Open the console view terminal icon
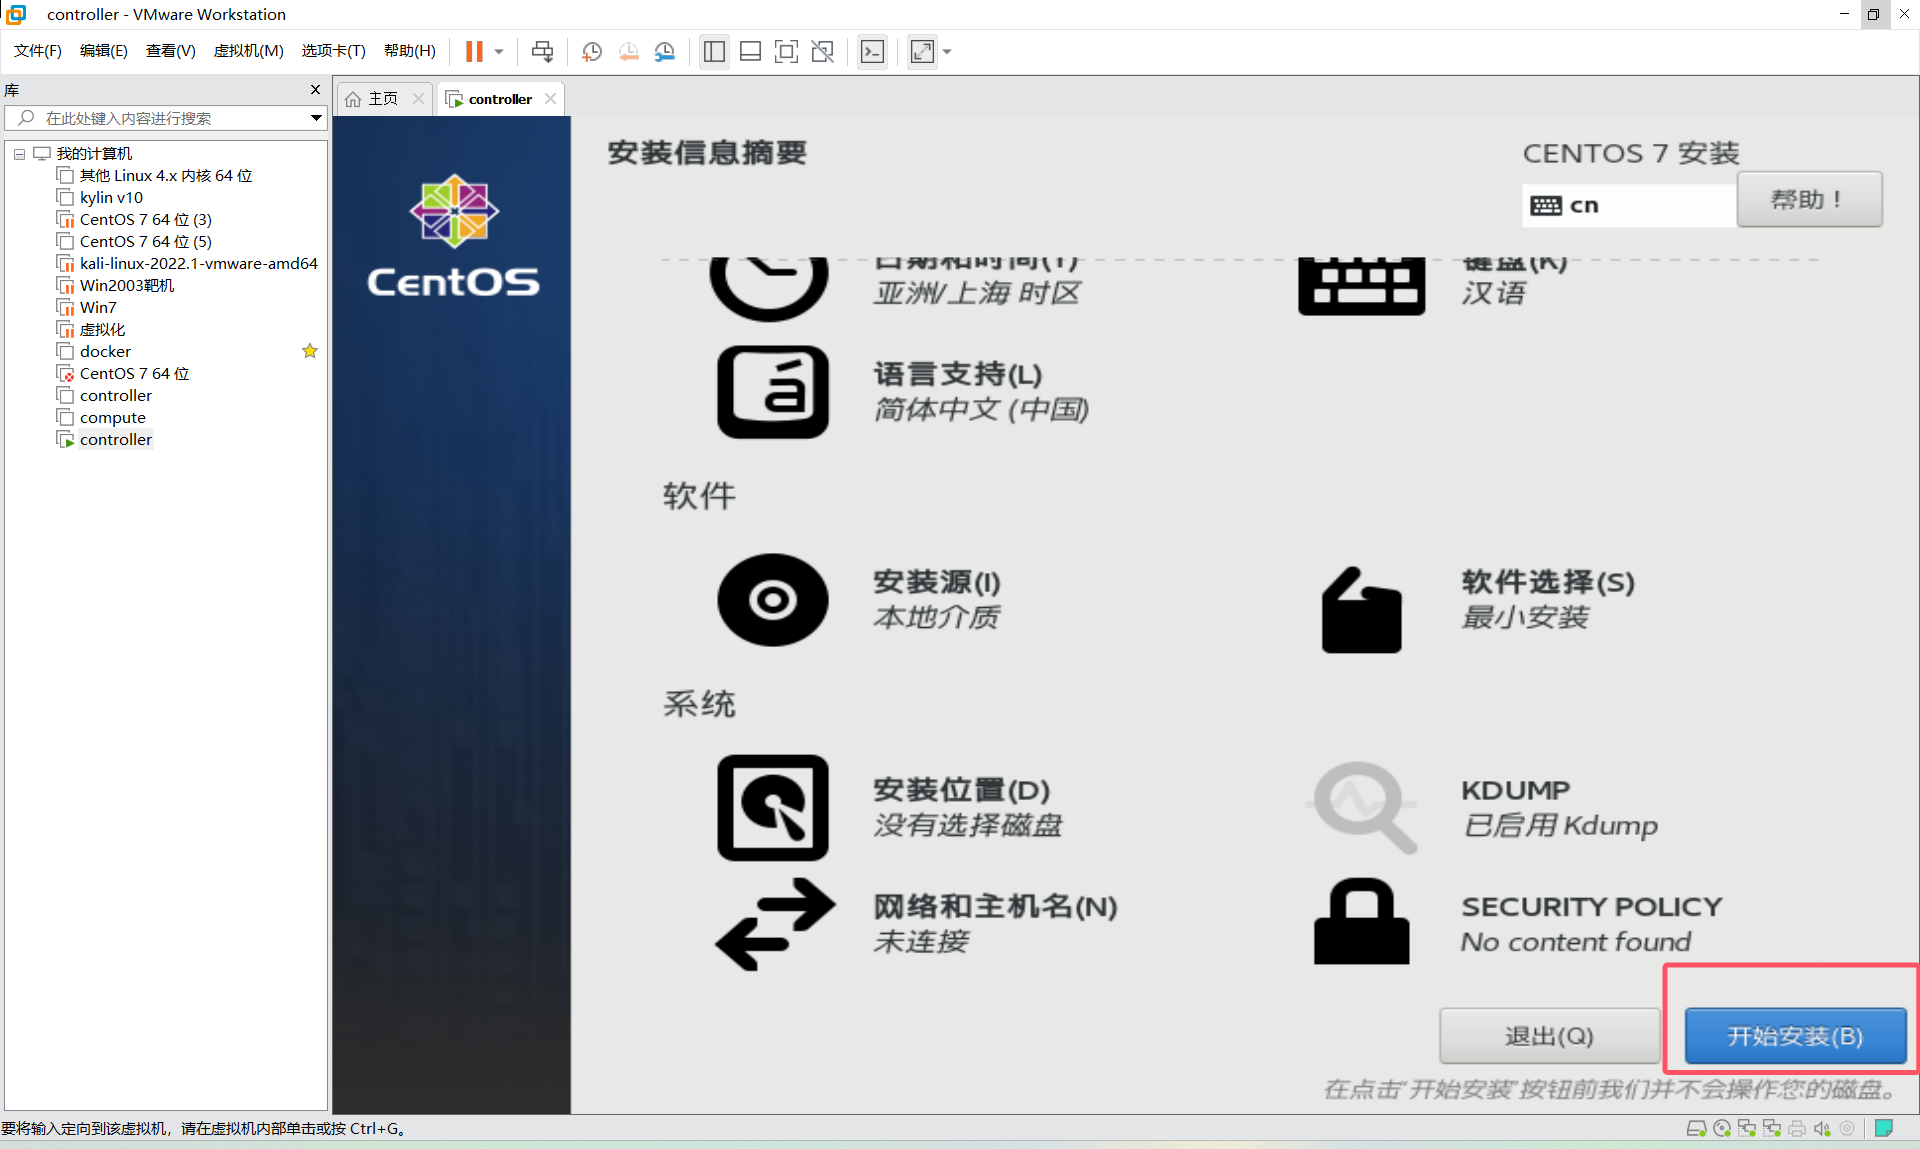 [872, 51]
